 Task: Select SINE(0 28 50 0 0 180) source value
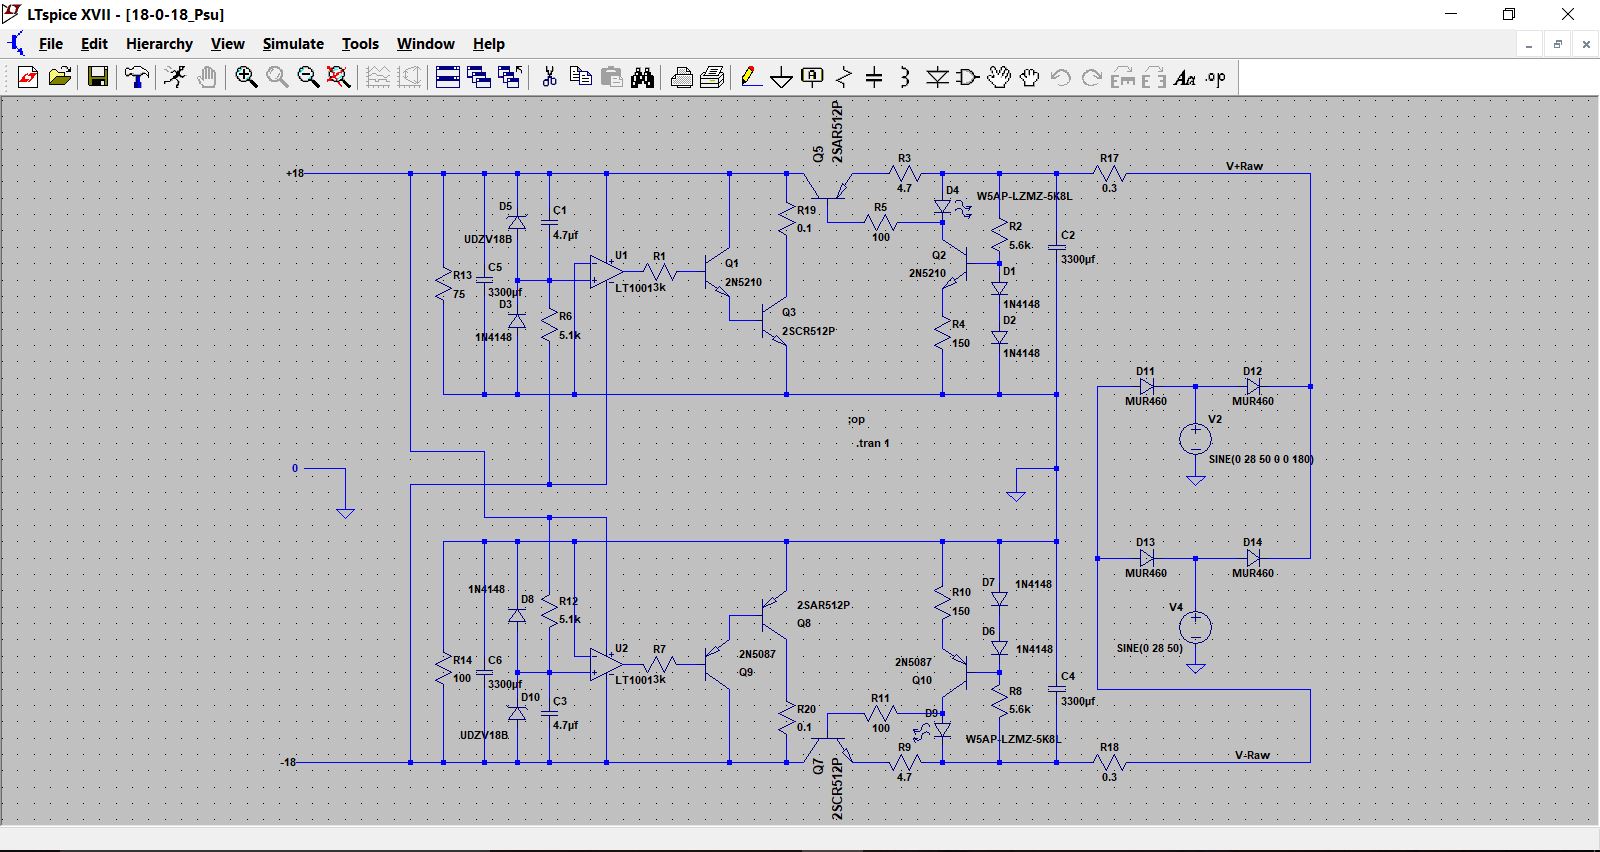coord(1261,459)
